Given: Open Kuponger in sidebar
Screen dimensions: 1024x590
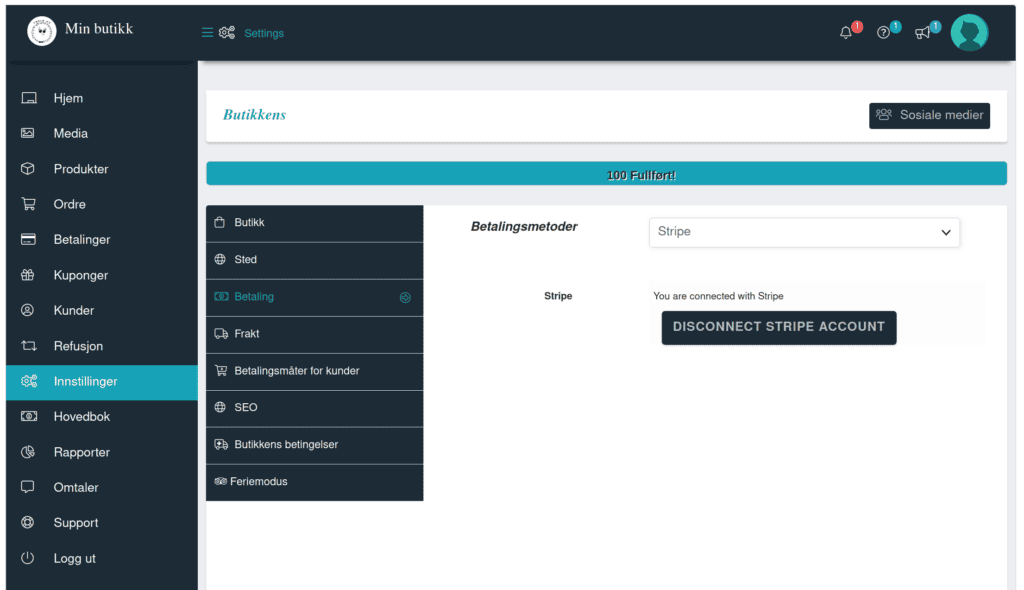Looking at the screenshot, I should (102, 275).
